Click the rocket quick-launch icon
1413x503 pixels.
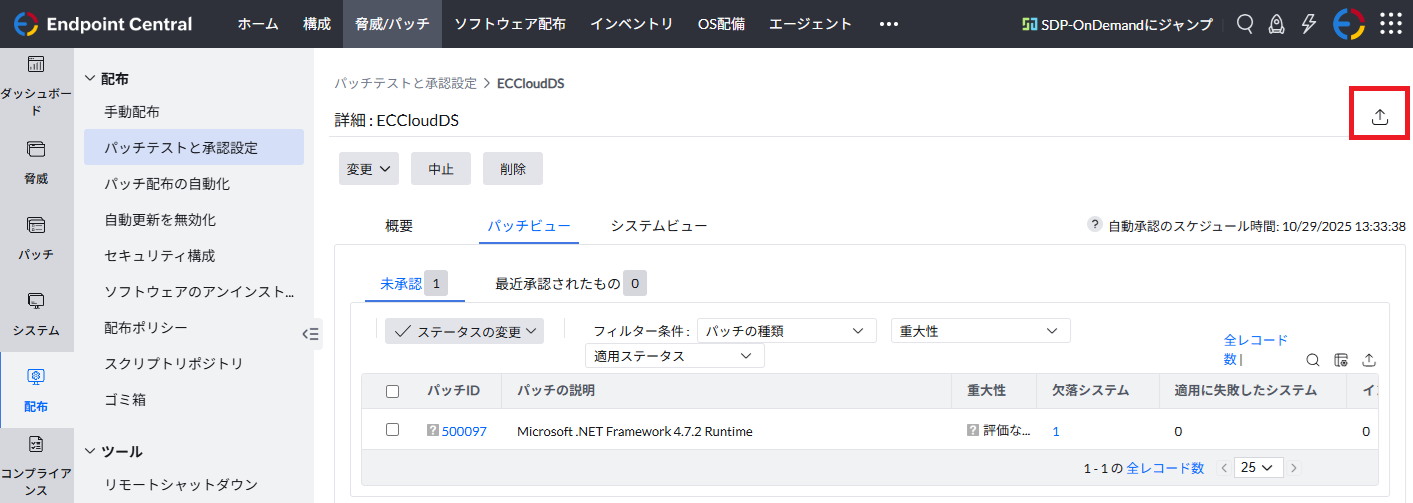click(1276, 24)
